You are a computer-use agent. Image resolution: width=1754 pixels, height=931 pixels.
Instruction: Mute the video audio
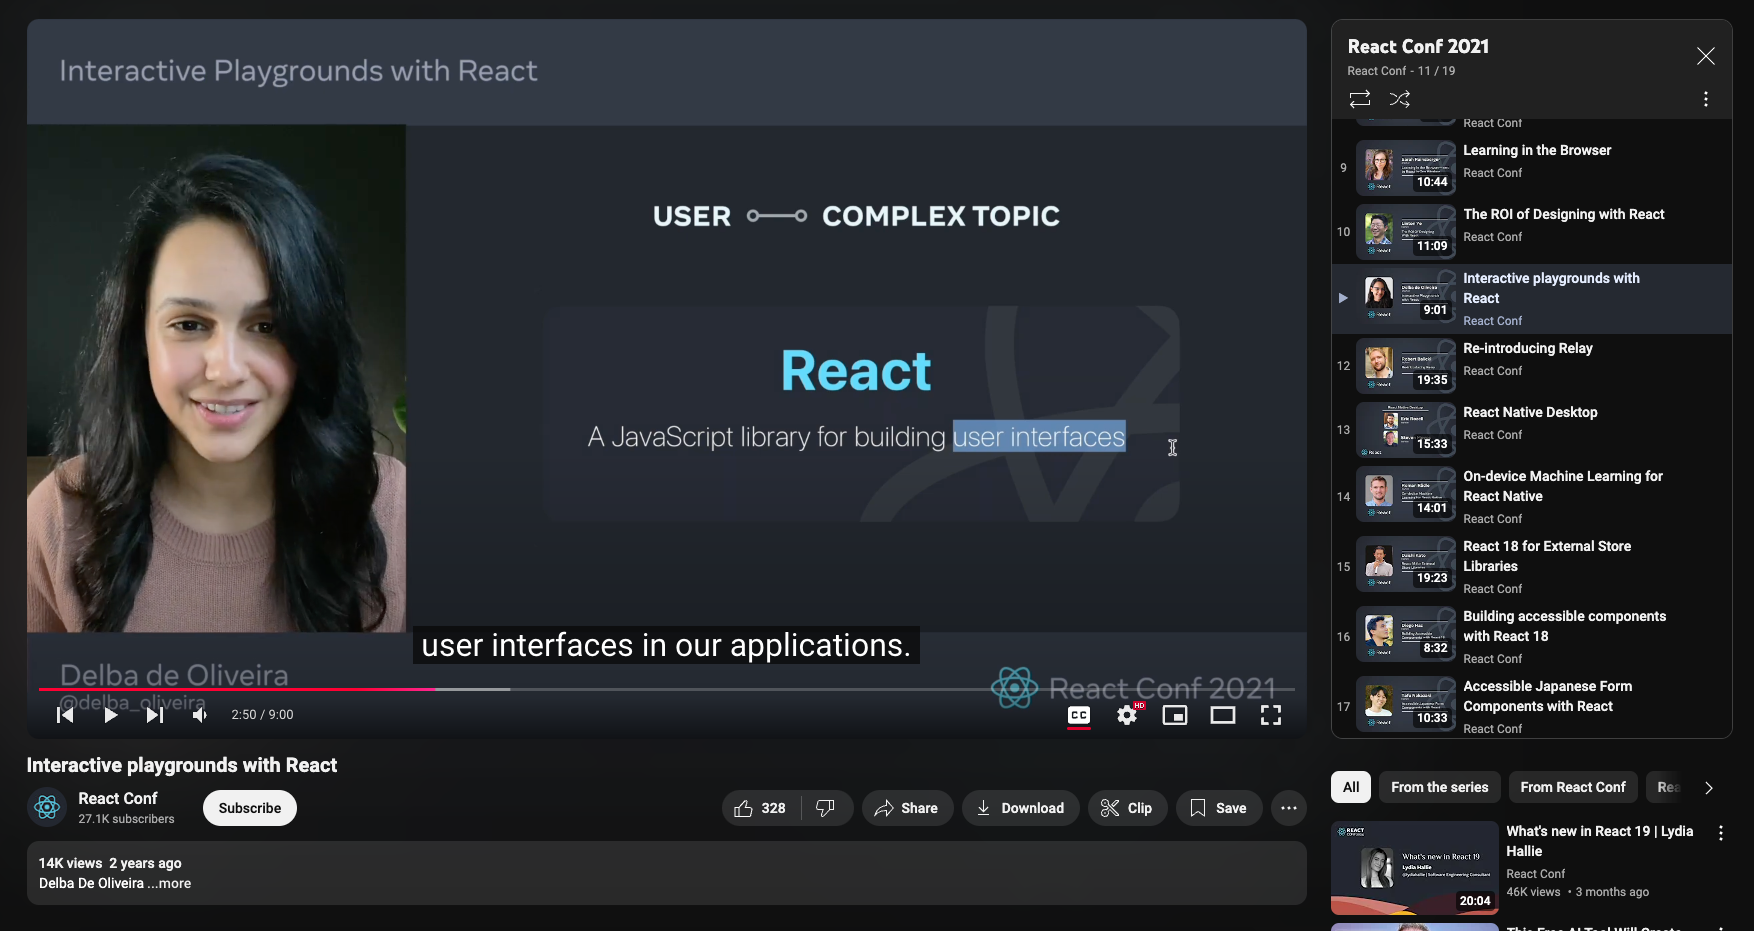click(199, 714)
